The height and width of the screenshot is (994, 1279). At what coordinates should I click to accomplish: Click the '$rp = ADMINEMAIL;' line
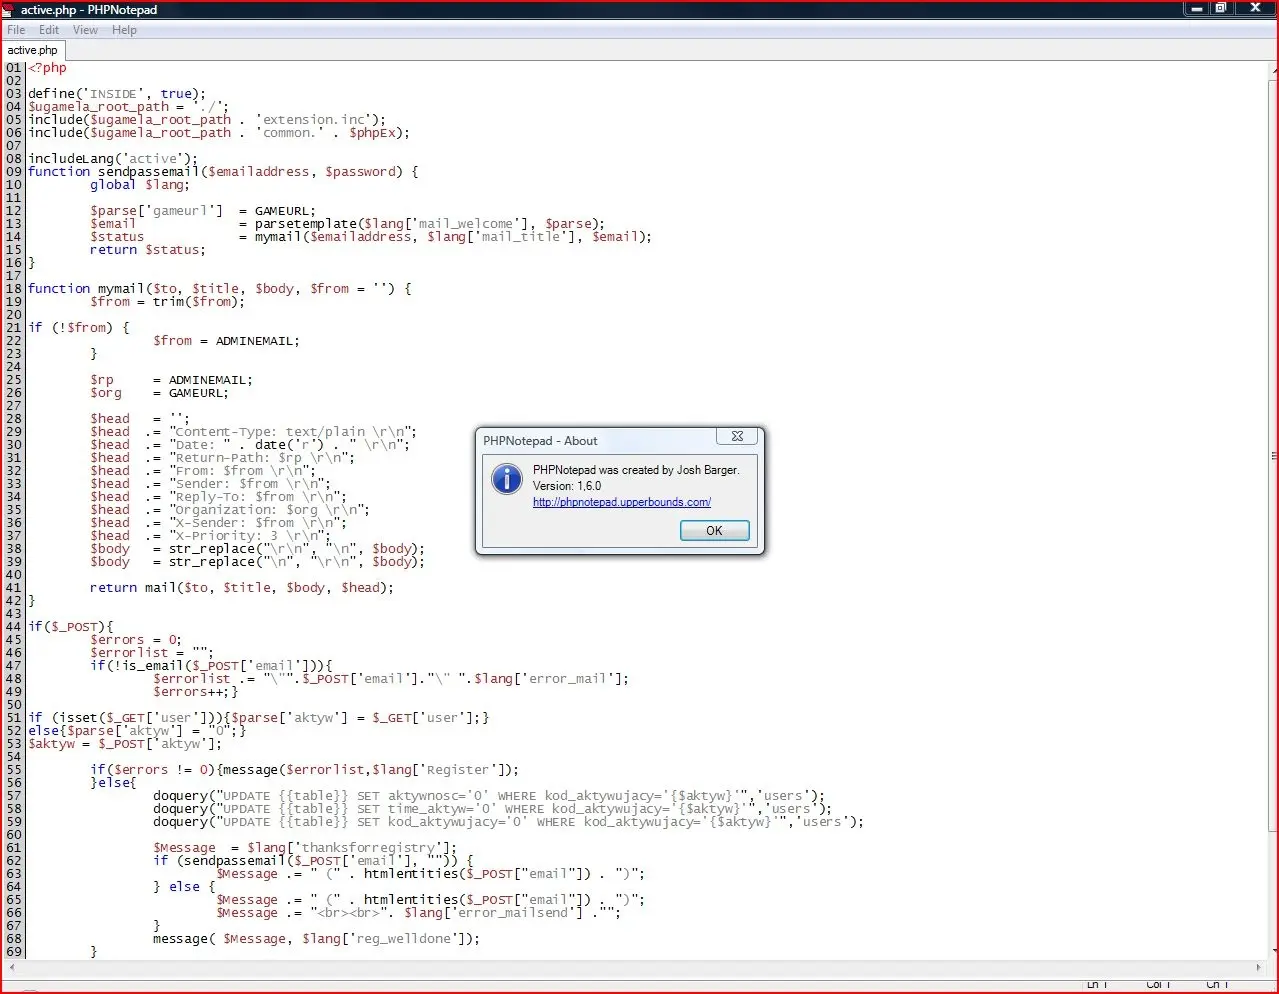171,380
